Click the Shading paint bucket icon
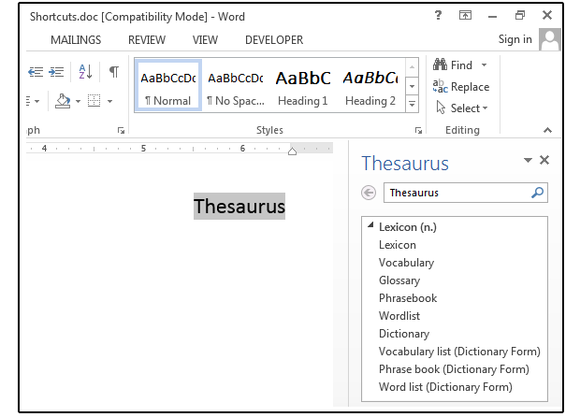The image size is (580, 417). 63,101
